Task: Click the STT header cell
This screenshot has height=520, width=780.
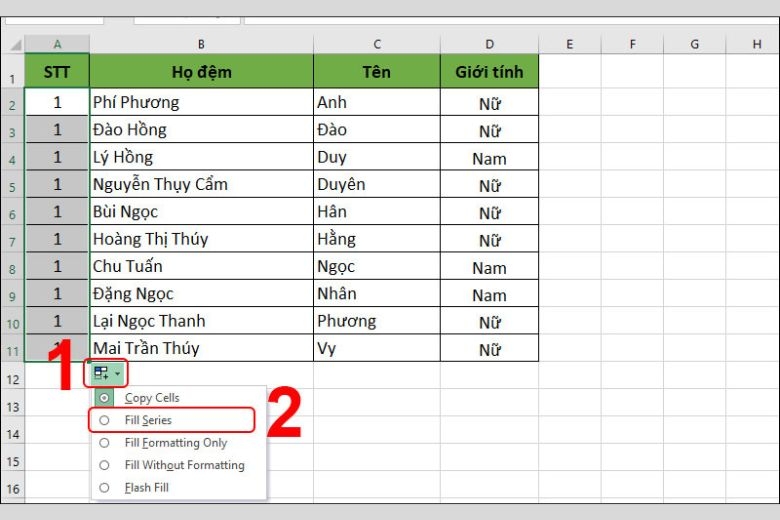Action: 57,71
